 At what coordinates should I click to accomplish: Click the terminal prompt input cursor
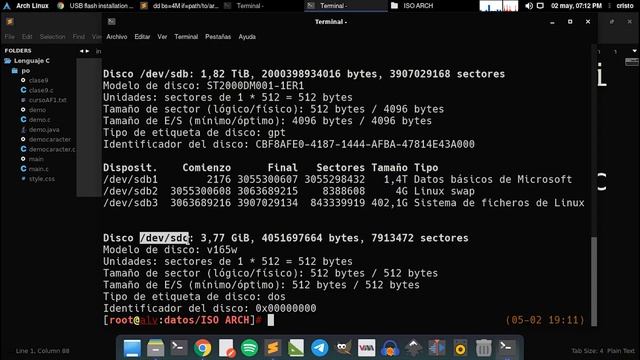(x=271, y=320)
